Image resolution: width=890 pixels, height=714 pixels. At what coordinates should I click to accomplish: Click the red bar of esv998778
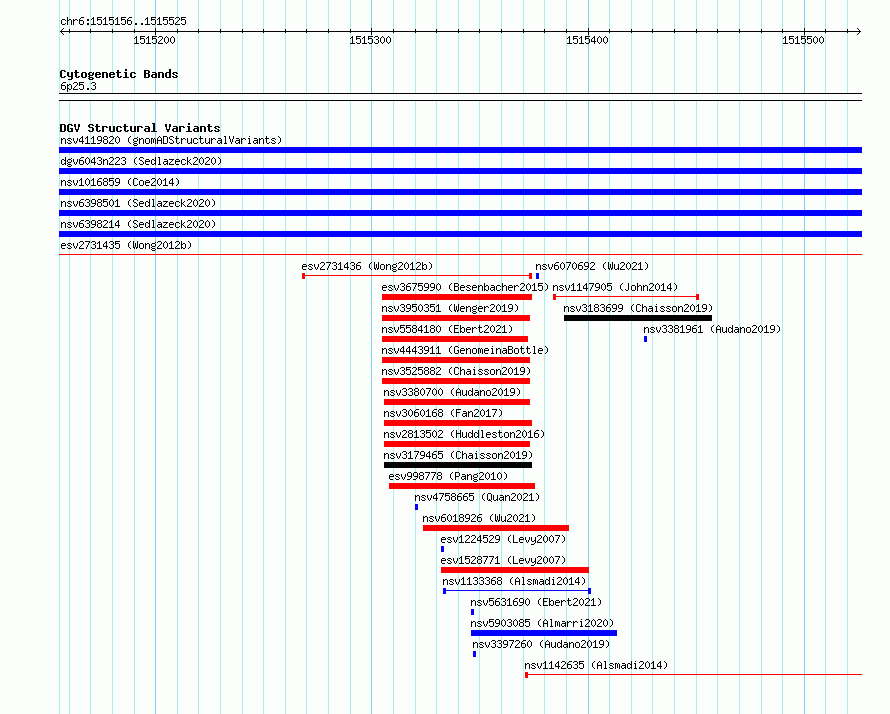point(462,486)
